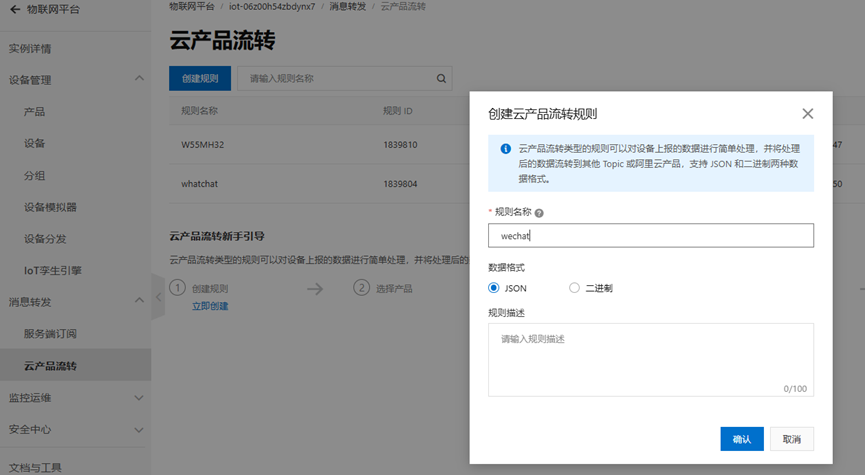Click the 确认 button

(x=741, y=439)
